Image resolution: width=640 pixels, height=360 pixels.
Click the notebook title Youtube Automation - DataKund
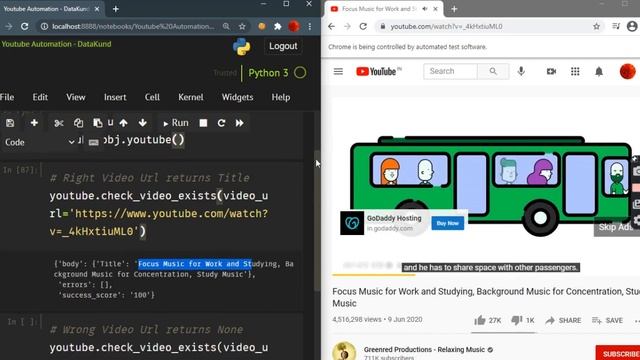[56, 44]
